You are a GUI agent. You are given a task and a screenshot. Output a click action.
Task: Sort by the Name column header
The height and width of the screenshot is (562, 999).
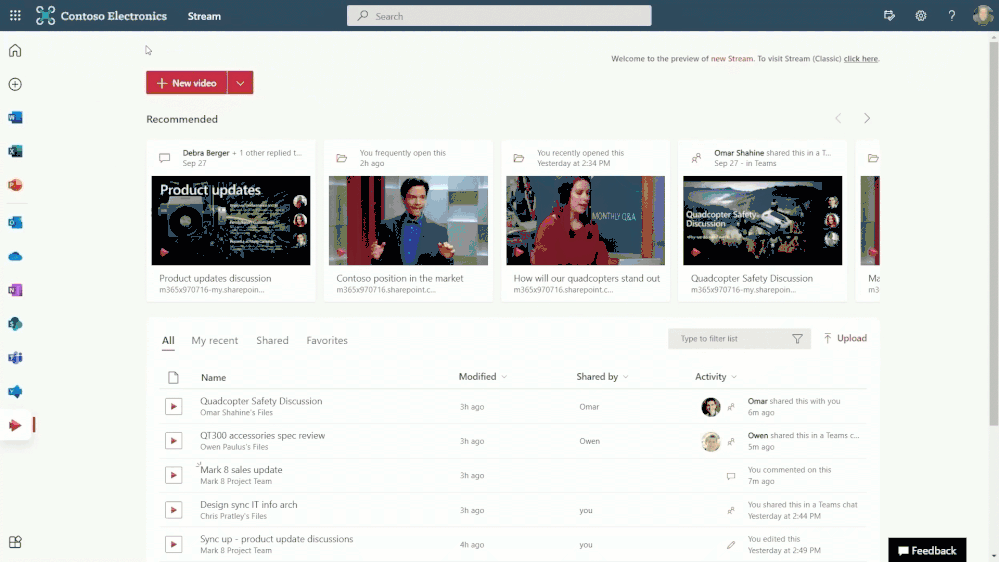[213, 377]
